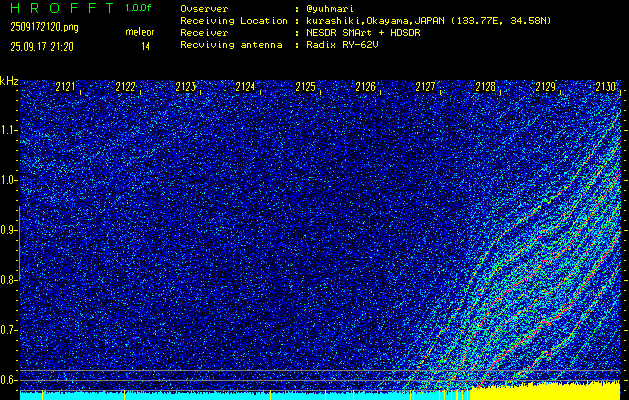Image resolution: width=629 pixels, height=400 pixels.
Task: Click the 2126 time marker
Action: pos(365,87)
